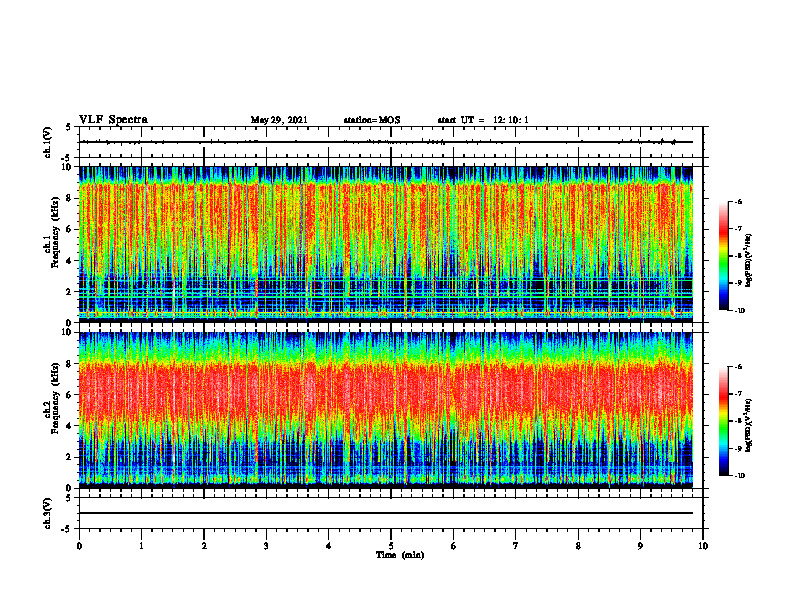This screenshot has height=612, width=792.
Task: Click the "-8" label on ch.1 color bar
Action: [738, 256]
